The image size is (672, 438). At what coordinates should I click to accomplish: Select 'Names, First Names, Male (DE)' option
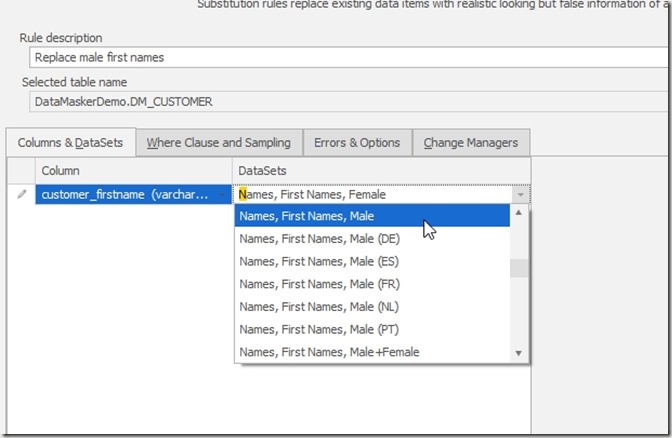point(372,238)
